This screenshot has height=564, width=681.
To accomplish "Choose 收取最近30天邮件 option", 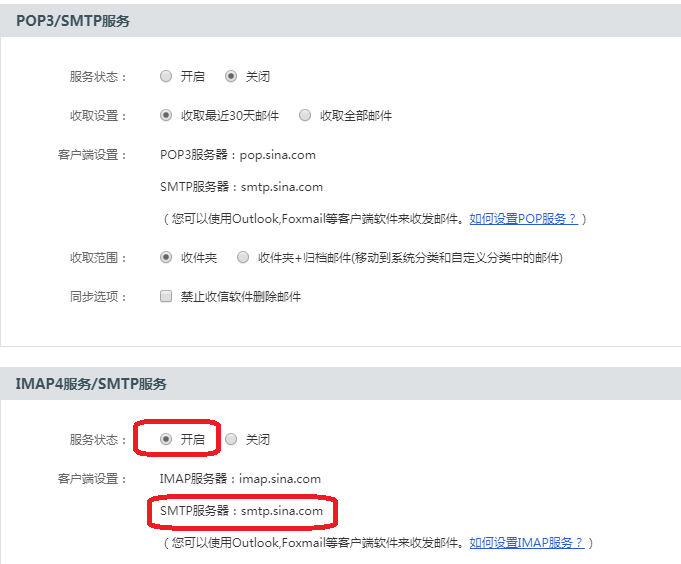I will (x=165, y=115).
